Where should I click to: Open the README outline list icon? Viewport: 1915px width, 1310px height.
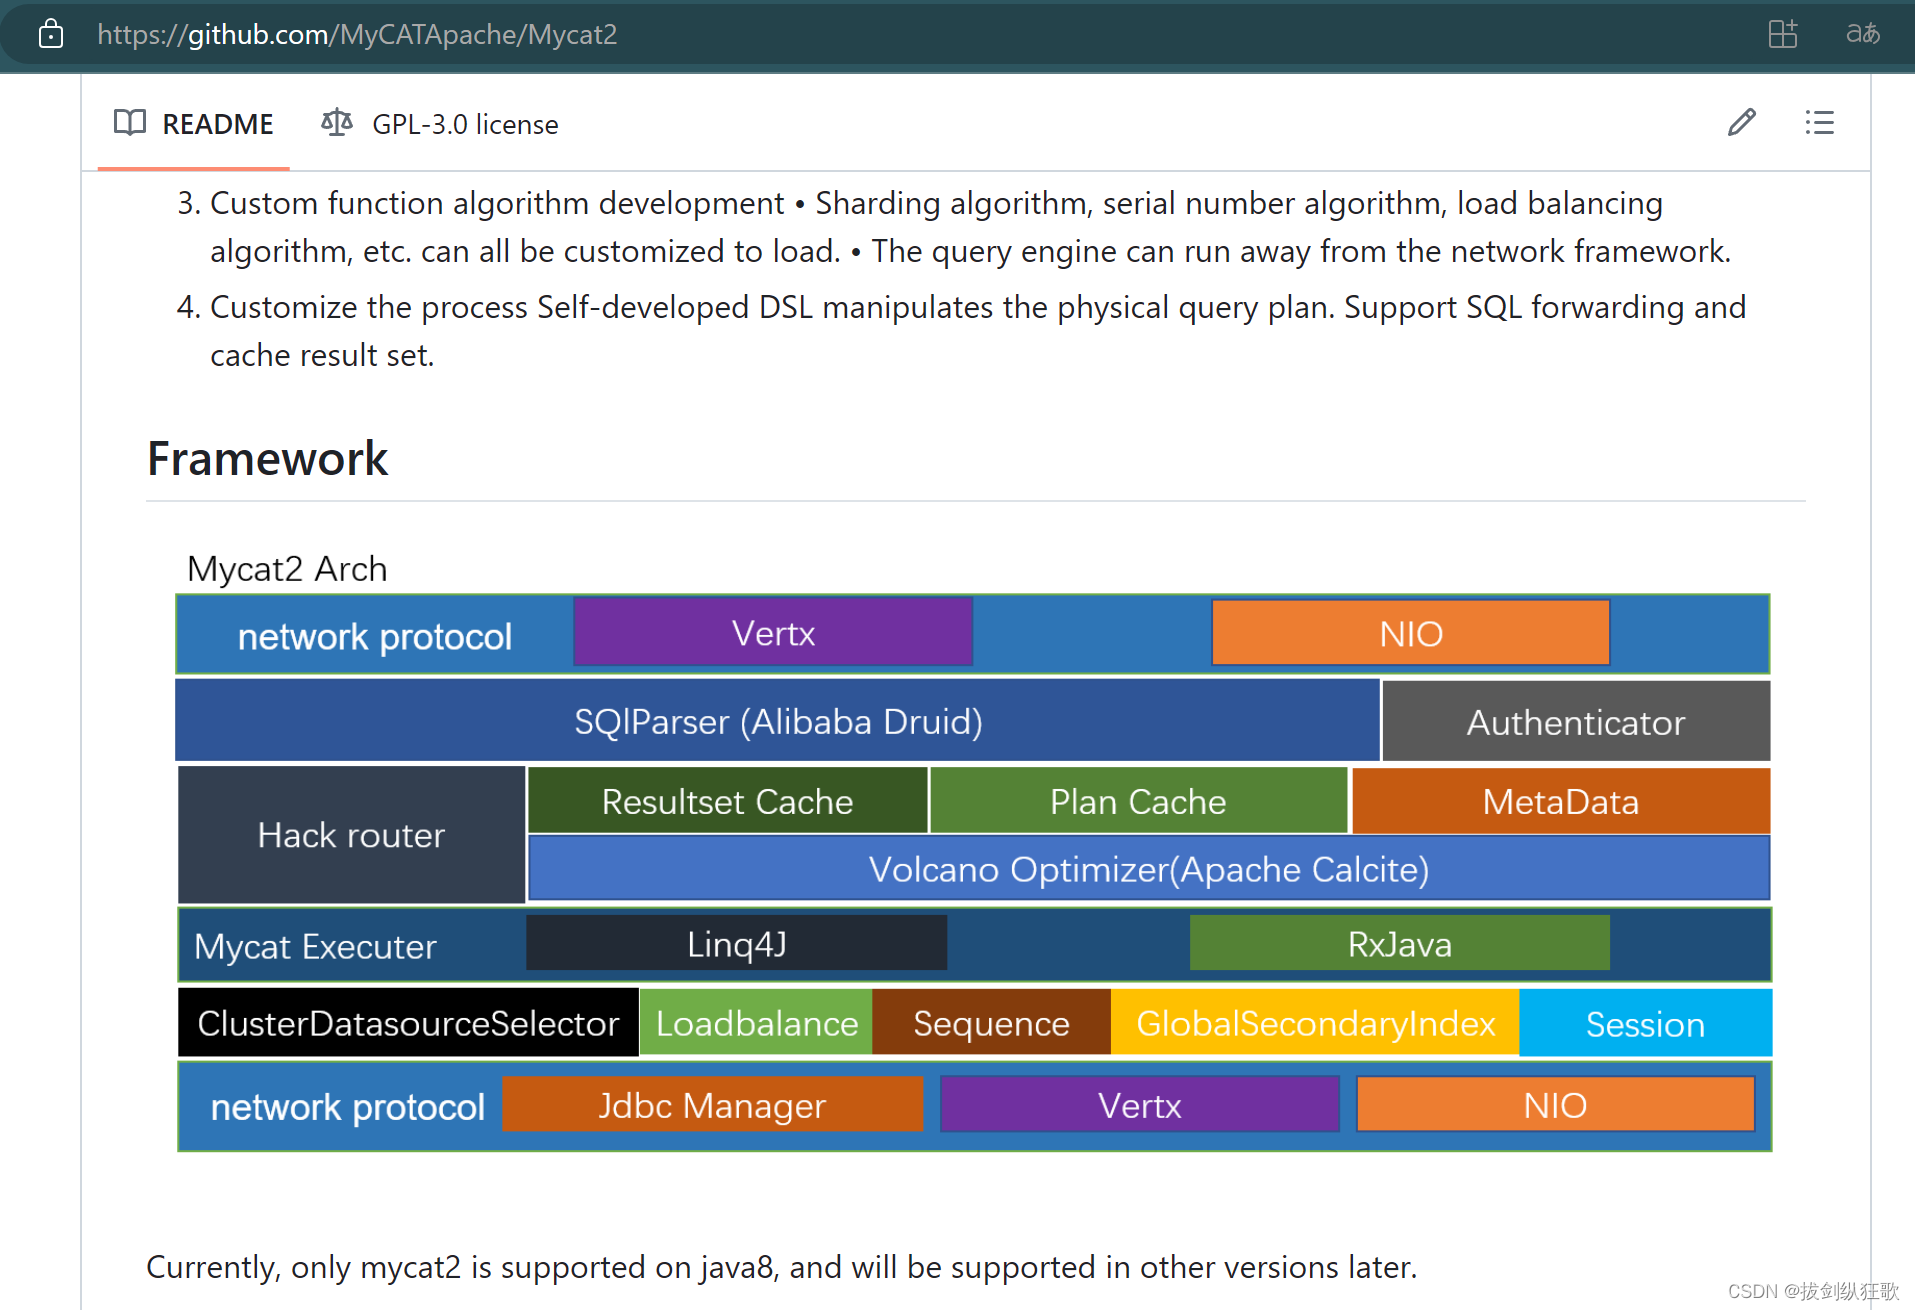(1819, 122)
